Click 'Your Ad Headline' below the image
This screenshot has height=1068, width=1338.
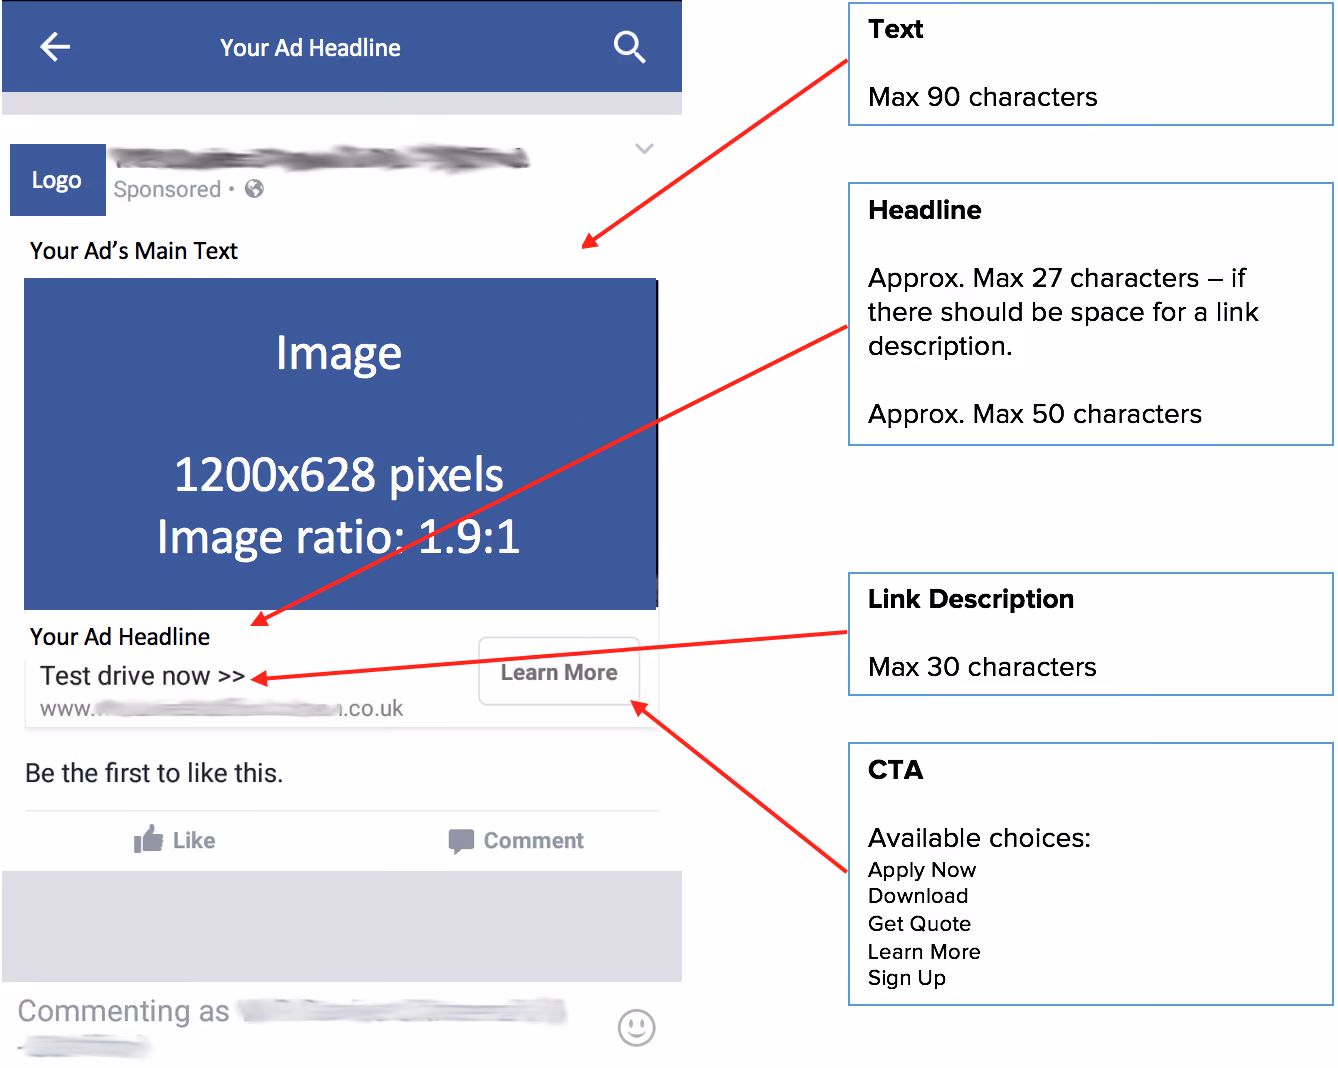pyautogui.click(x=120, y=637)
